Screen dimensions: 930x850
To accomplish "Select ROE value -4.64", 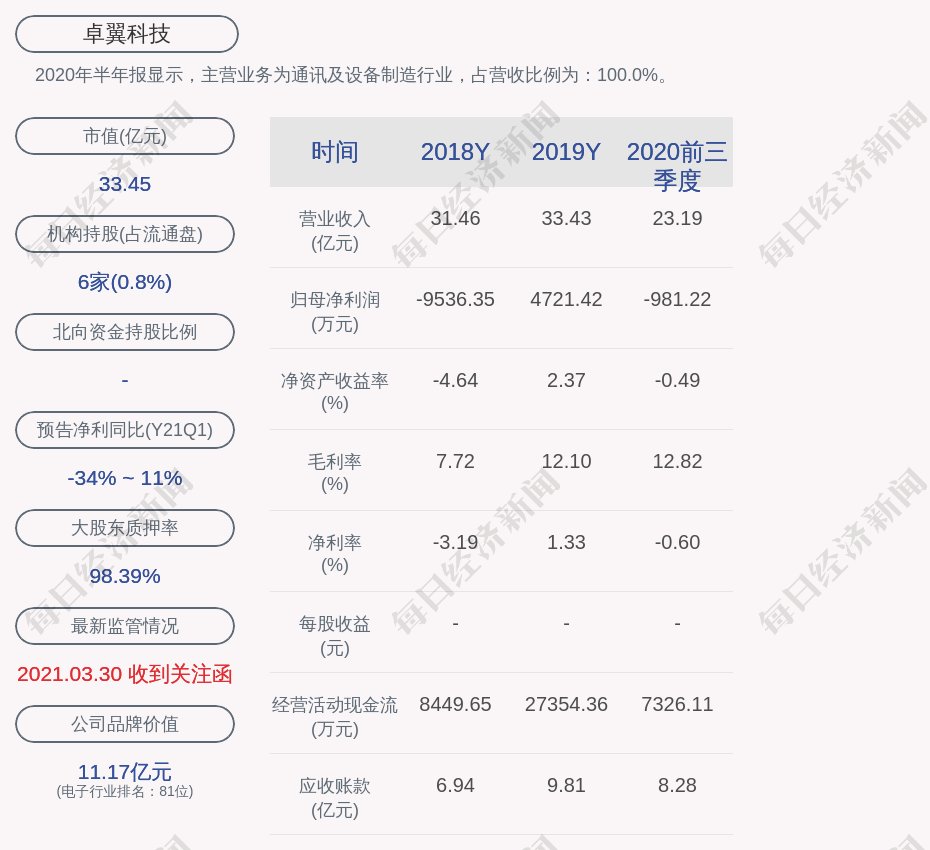I will [x=455, y=380].
